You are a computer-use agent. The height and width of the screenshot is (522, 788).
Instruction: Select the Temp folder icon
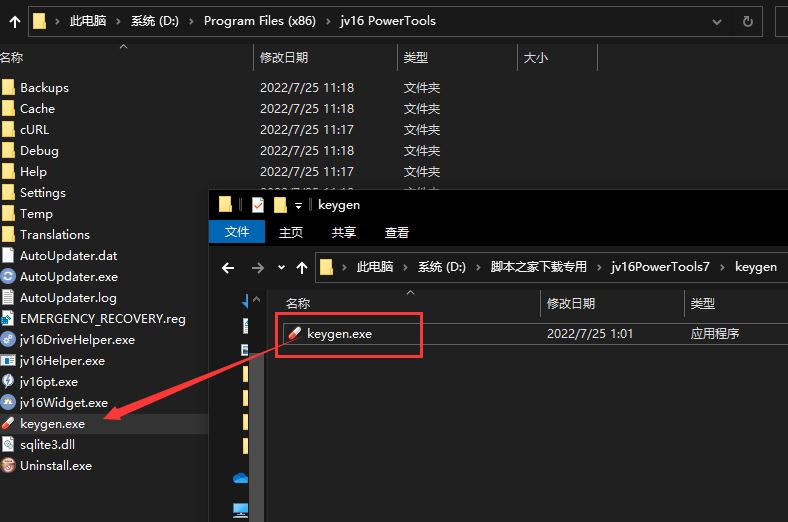(x=8, y=214)
